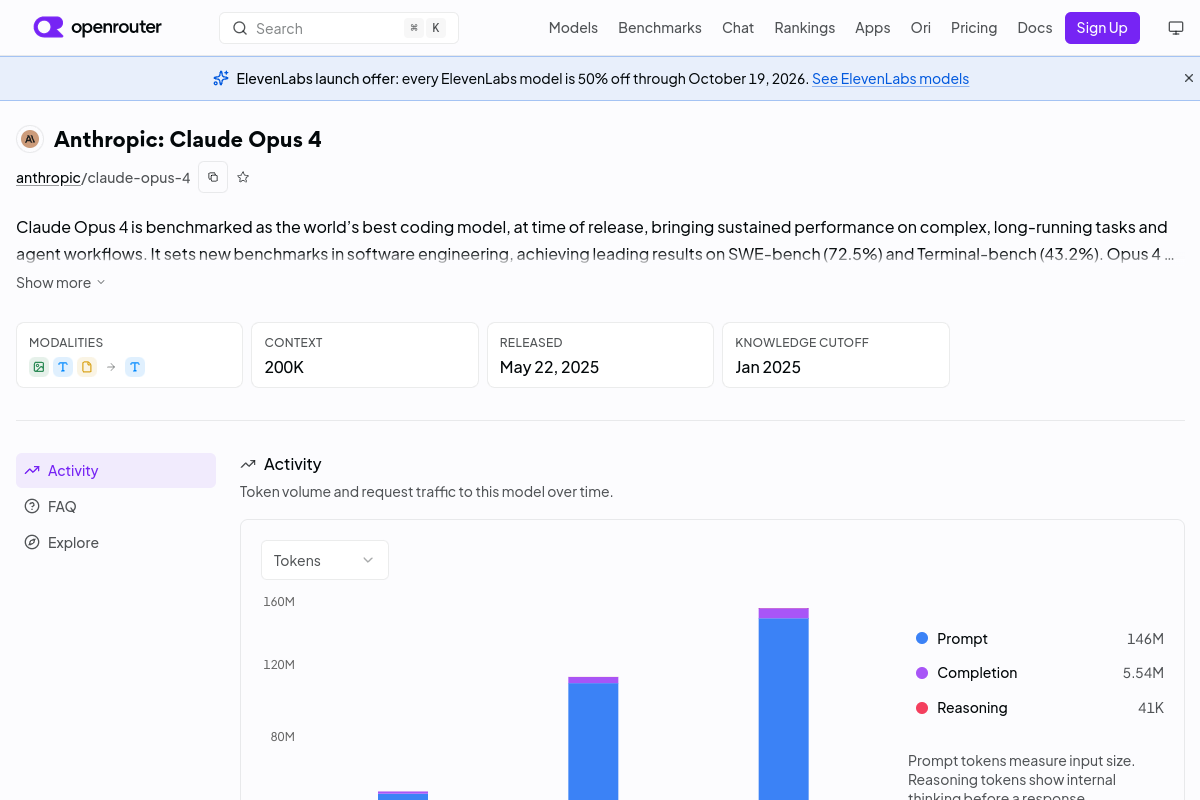Follow the See ElevenLabs models link
This screenshot has width=1200, height=800.
[x=890, y=79]
